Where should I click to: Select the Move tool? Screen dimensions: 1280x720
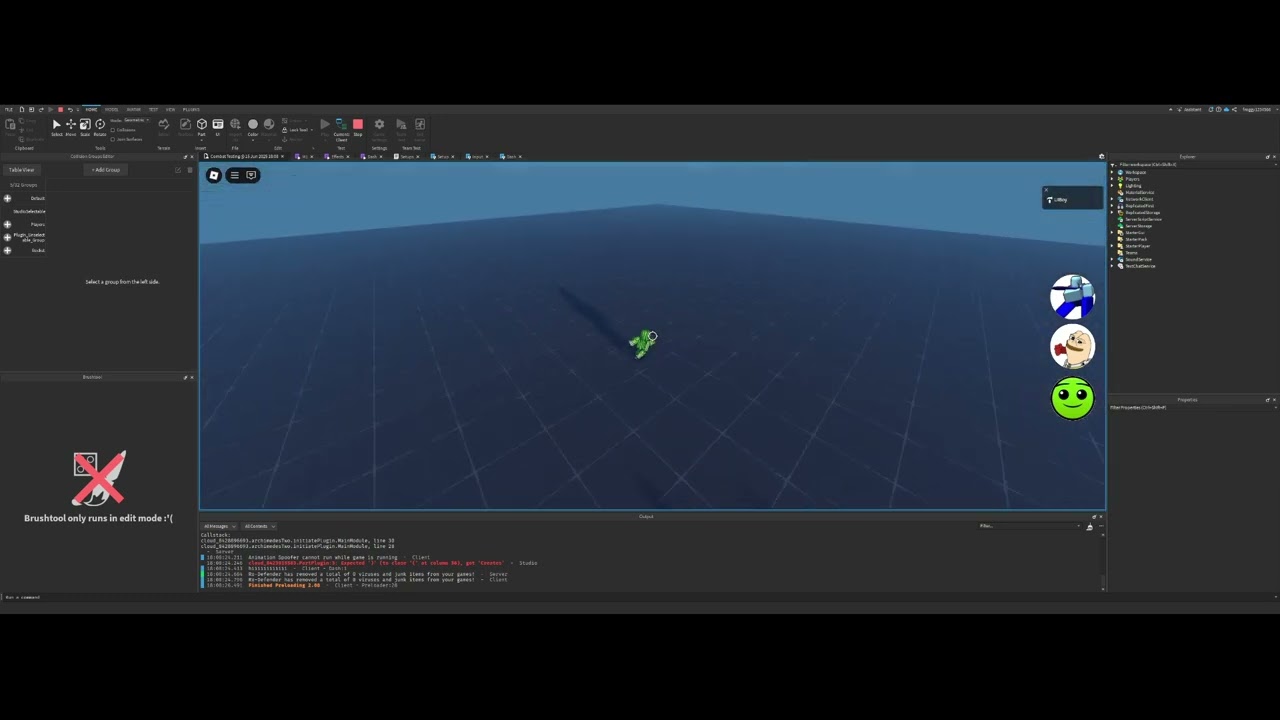coord(70,126)
